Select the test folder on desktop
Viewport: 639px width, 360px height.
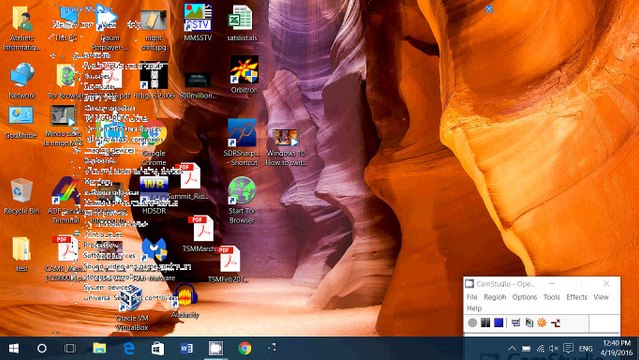pyautogui.click(x=22, y=254)
